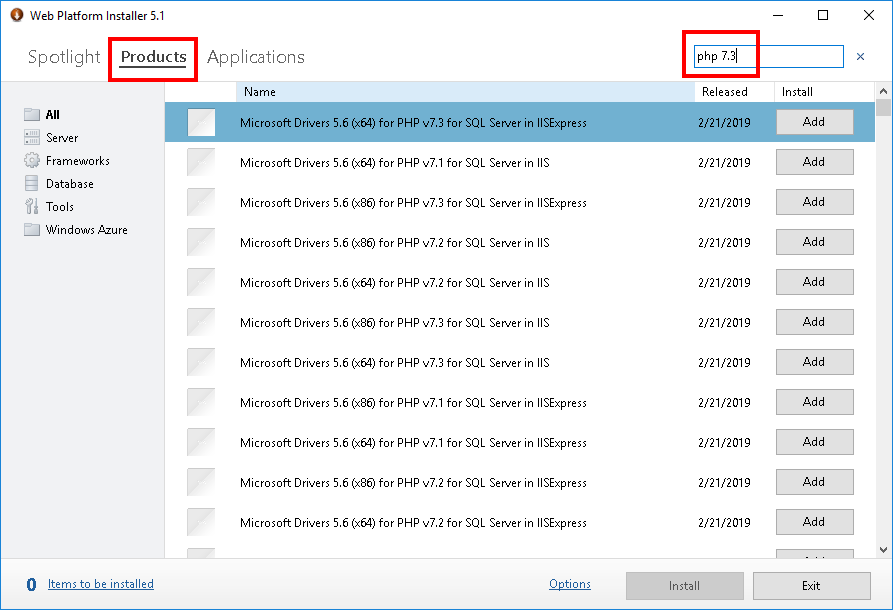Click the scrollbar up arrow
Screen dimensions: 893x610
click(x=883, y=91)
